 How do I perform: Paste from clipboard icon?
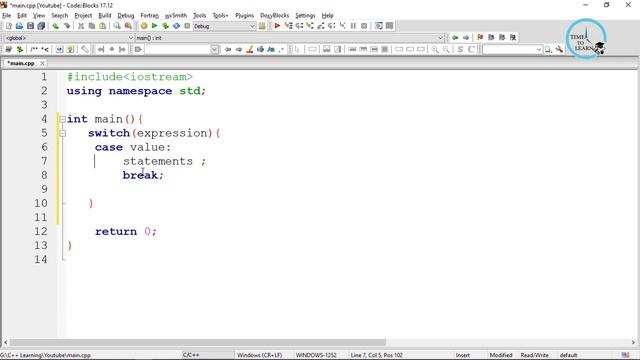tap(102, 26)
